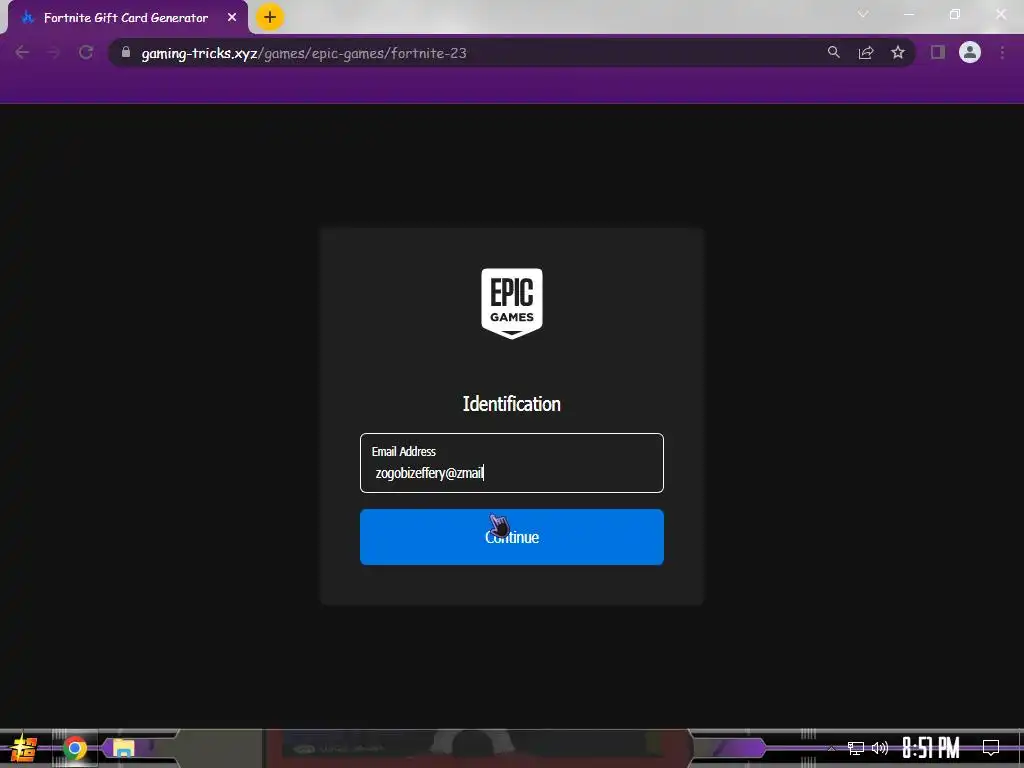The height and width of the screenshot is (768, 1024).
Task: Restore down the Chrome window
Action: pyautogui.click(x=955, y=14)
